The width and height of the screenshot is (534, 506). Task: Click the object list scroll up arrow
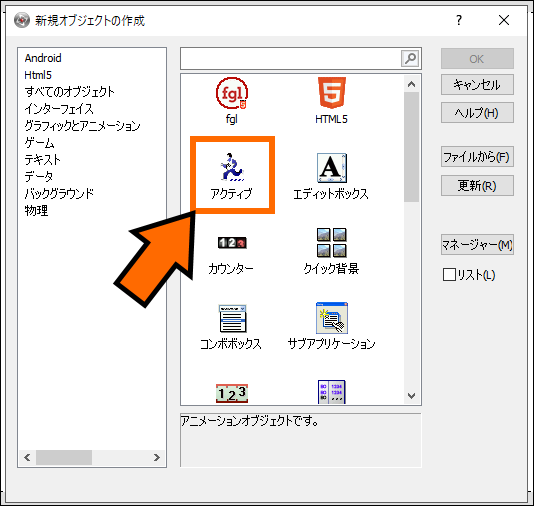pyautogui.click(x=411, y=84)
